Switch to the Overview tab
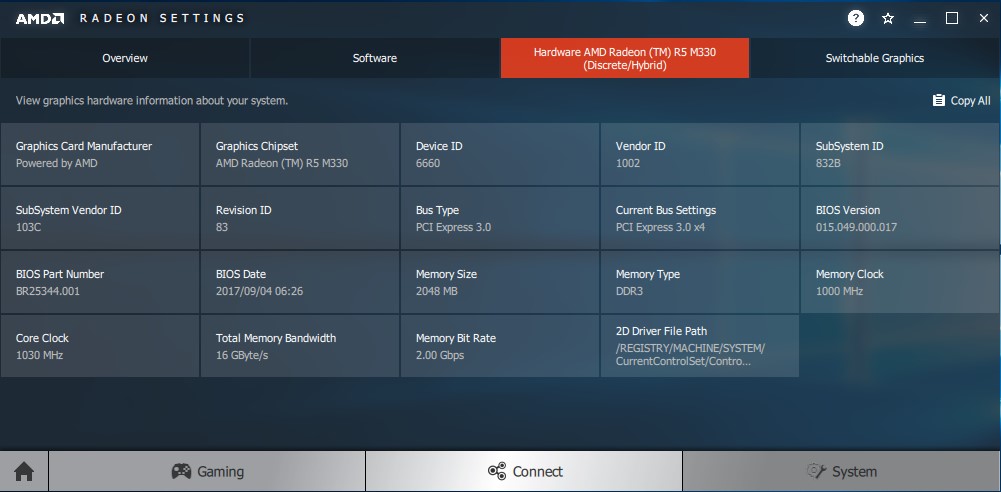1001x492 pixels. [x=125, y=58]
